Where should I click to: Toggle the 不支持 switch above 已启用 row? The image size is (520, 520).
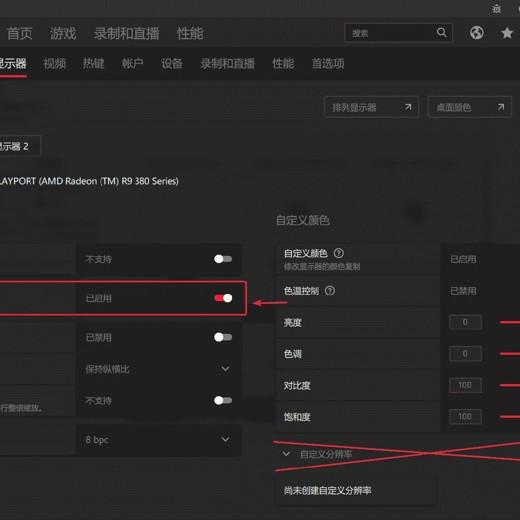(223, 259)
